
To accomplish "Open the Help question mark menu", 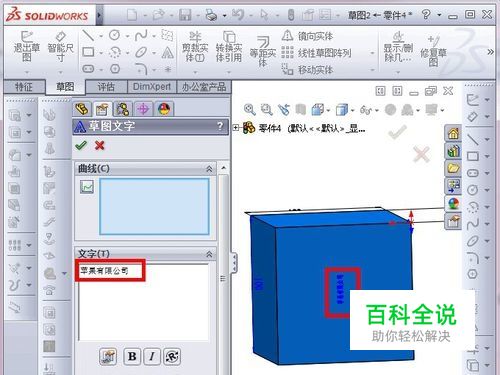I will [x=426, y=15].
